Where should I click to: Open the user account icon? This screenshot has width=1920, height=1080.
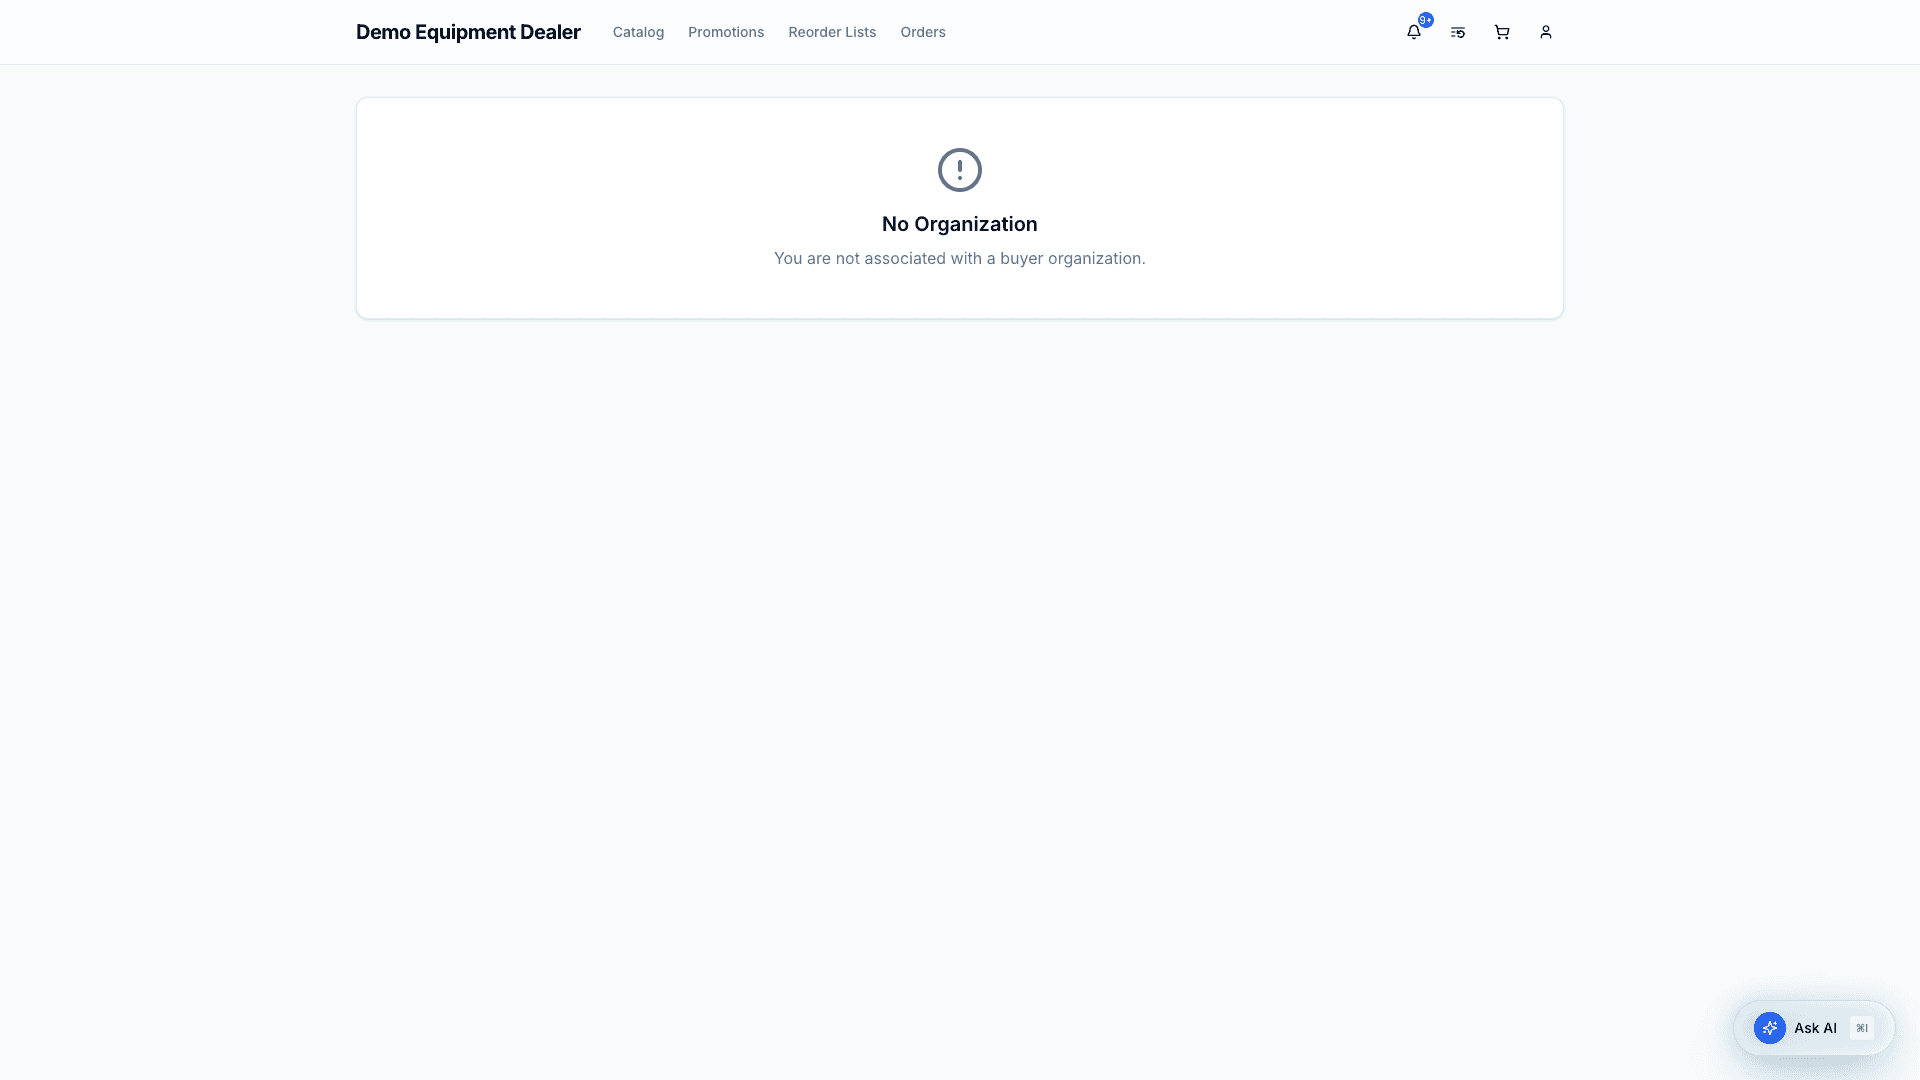[x=1546, y=32]
